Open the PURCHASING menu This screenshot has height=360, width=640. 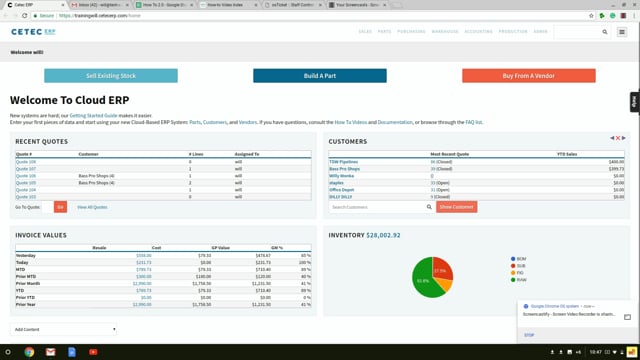point(411,31)
